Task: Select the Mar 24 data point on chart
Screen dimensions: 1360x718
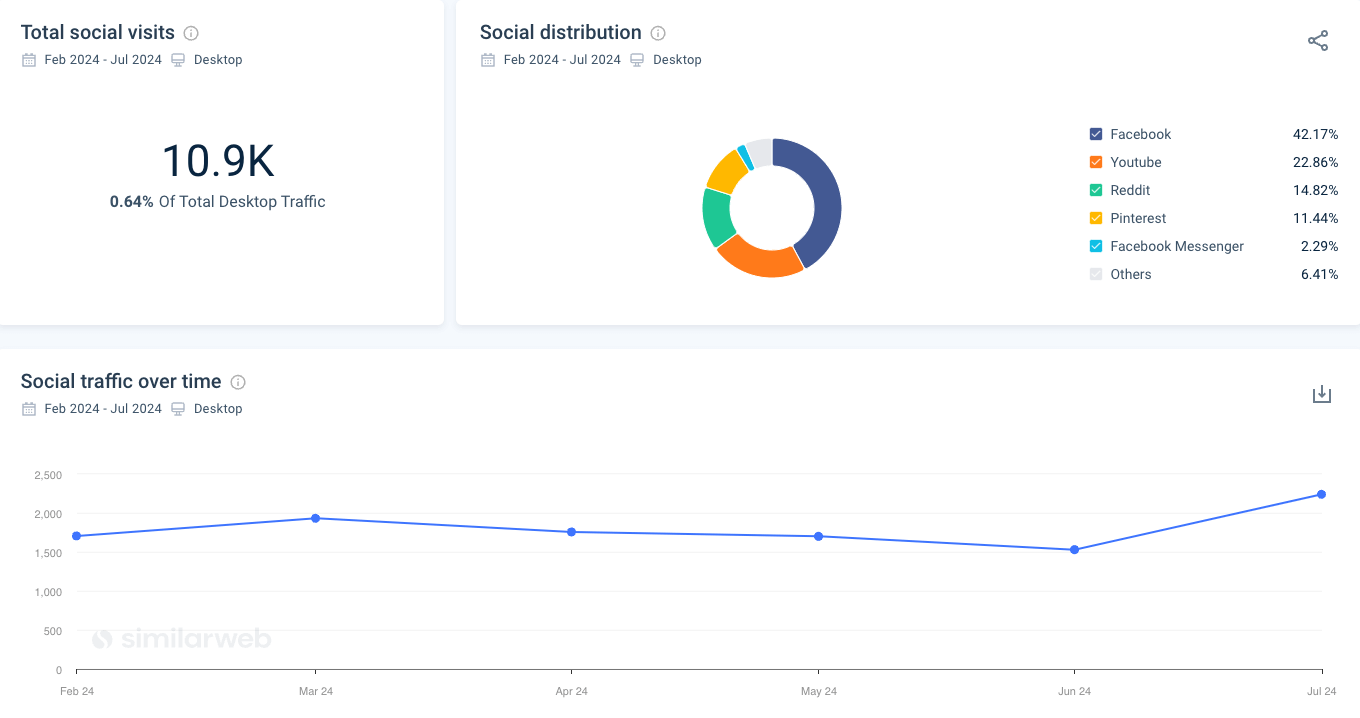Action: (x=315, y=518)
